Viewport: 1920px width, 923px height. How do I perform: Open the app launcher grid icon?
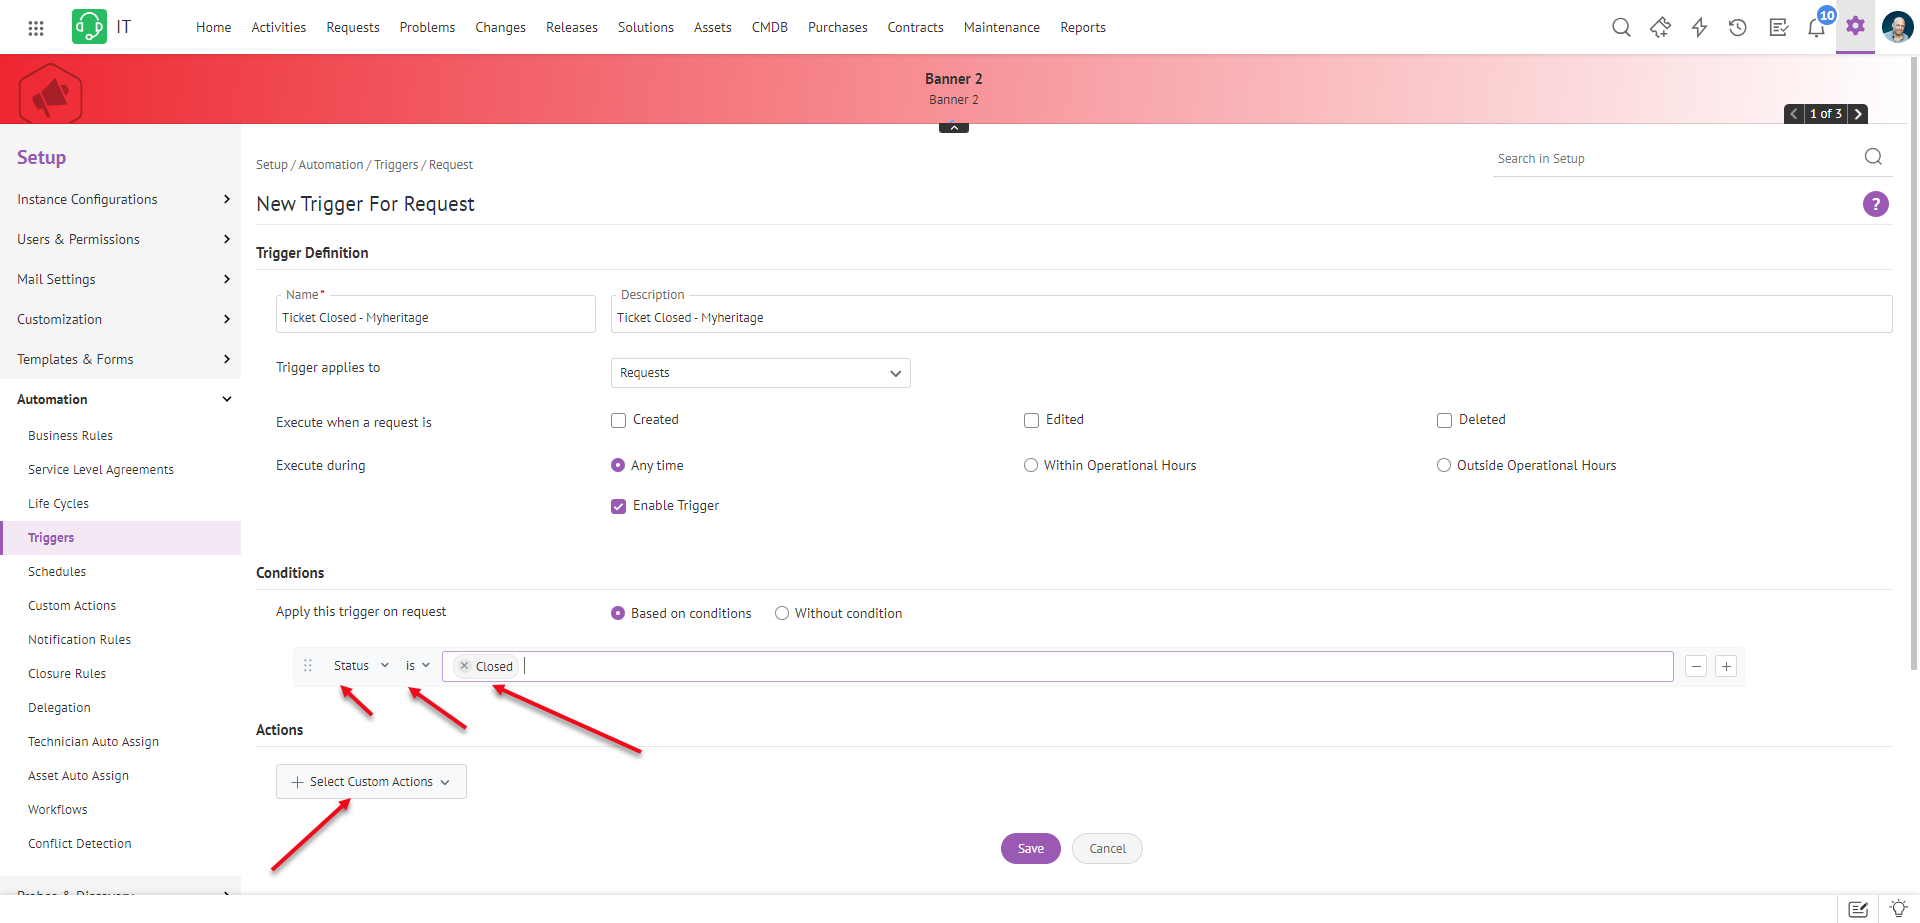tap(36, 28)
